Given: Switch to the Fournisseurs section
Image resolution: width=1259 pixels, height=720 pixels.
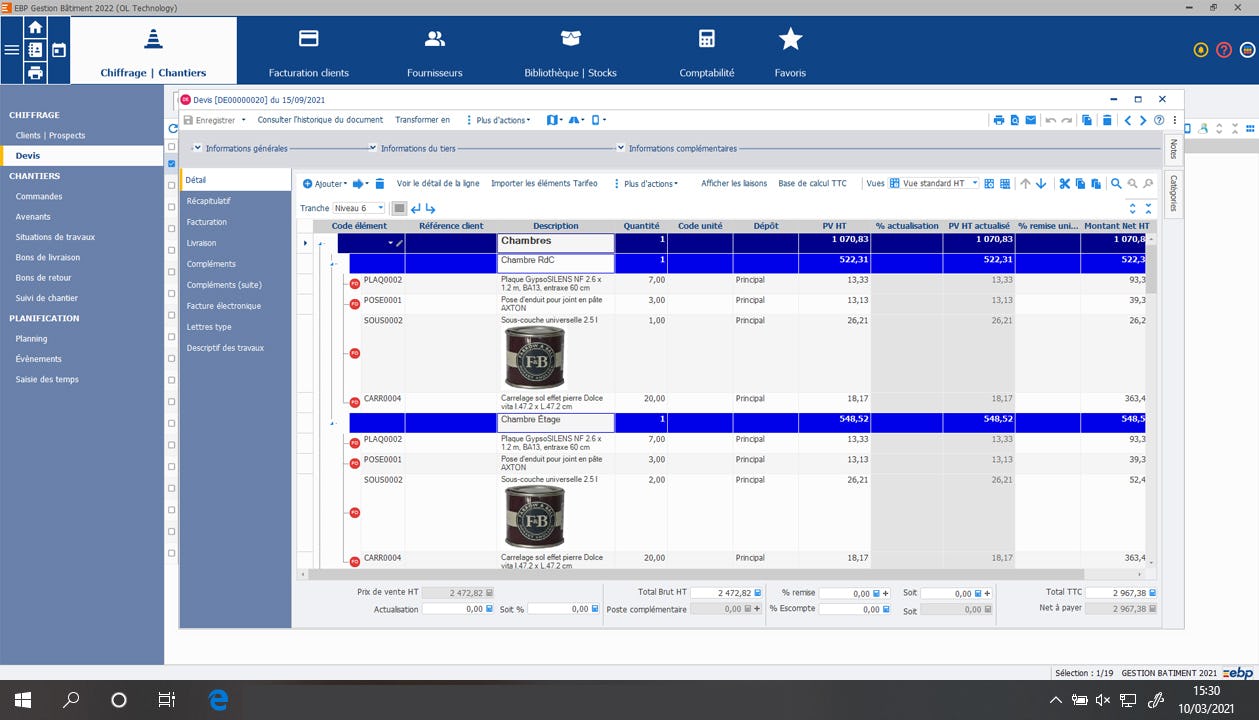Looking at the screenshot, I should tap(434, 48).
